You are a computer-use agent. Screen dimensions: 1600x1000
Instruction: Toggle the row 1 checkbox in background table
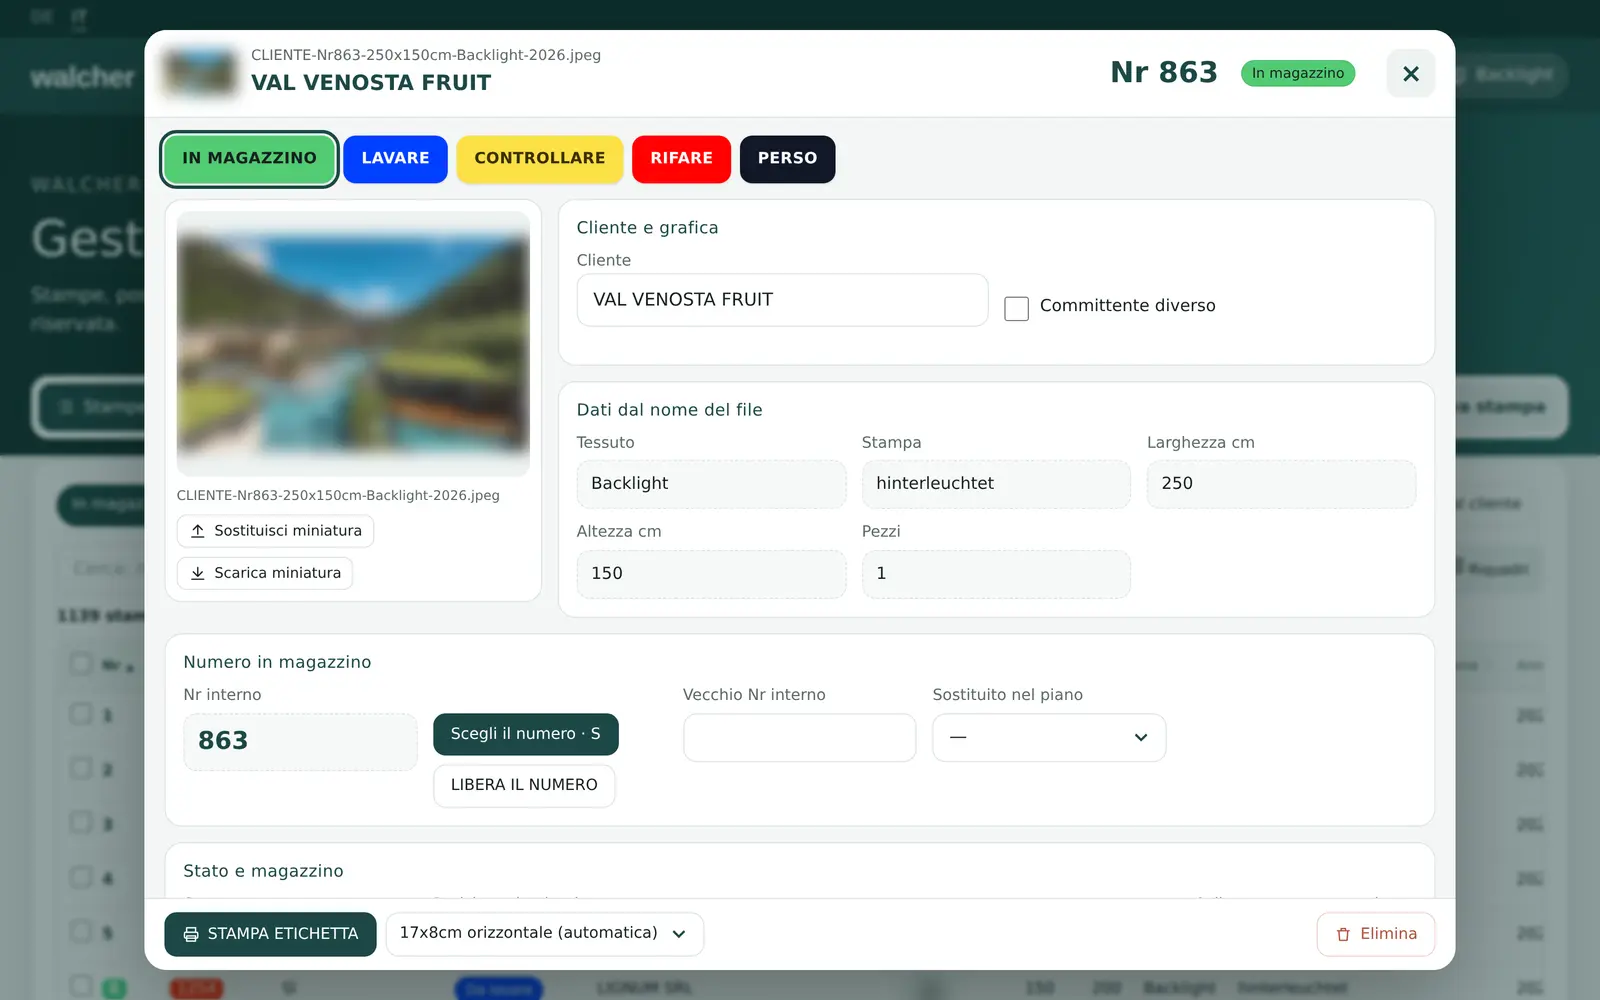pyautogui.click(x=81, y=714)
